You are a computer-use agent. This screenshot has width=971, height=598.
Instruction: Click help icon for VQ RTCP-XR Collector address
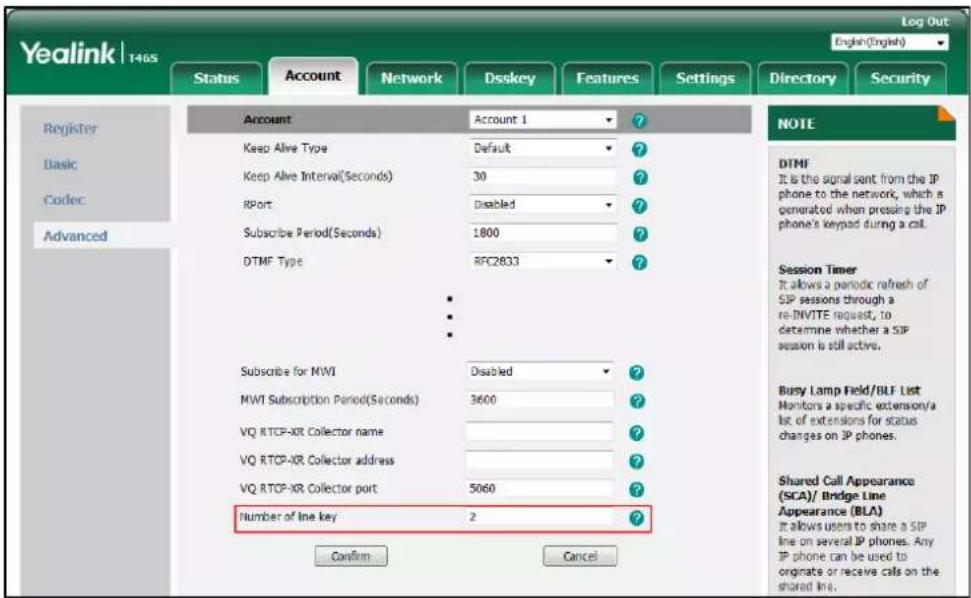point(636,461)
